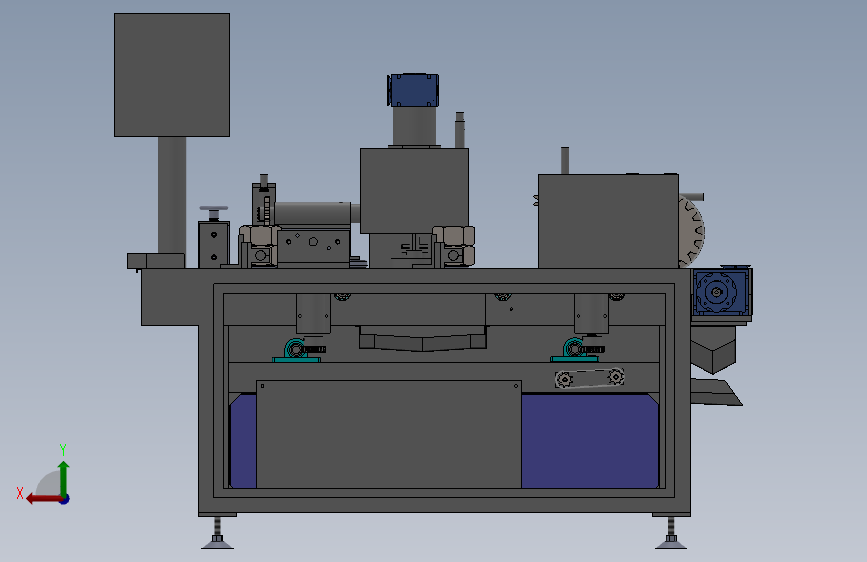The width and height of the screenshot is (867, 562).
Task: Select the blue gearbox reducer on right side
Action: [721, 292]
